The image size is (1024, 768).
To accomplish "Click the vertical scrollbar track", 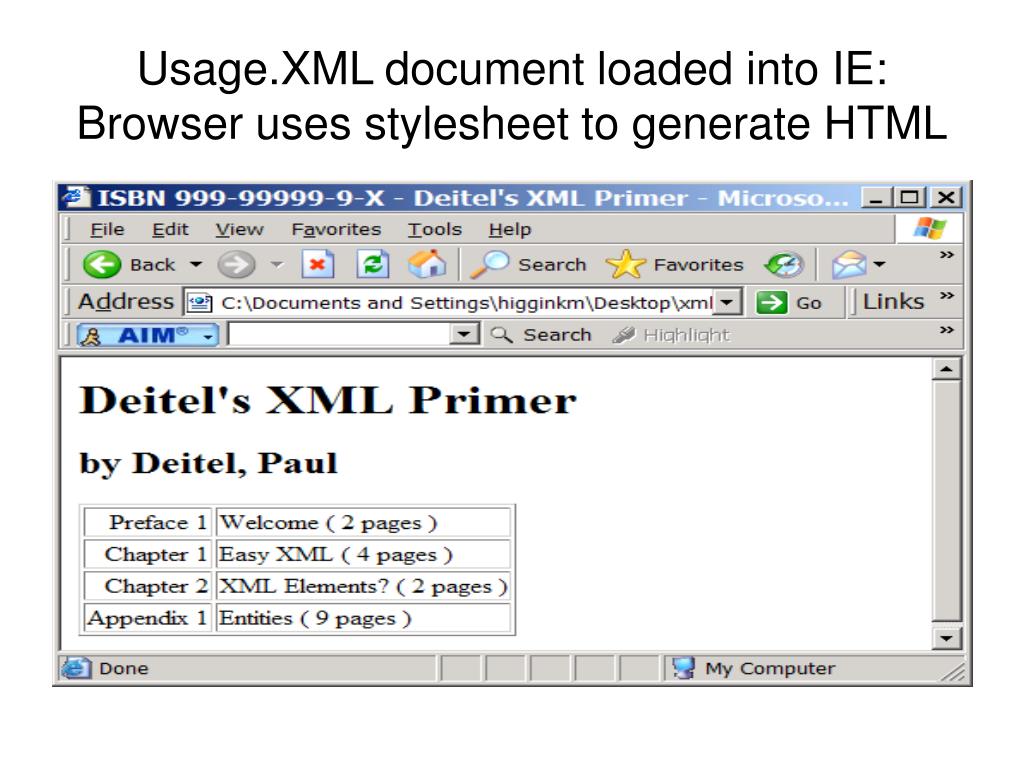I will [946, 503].
